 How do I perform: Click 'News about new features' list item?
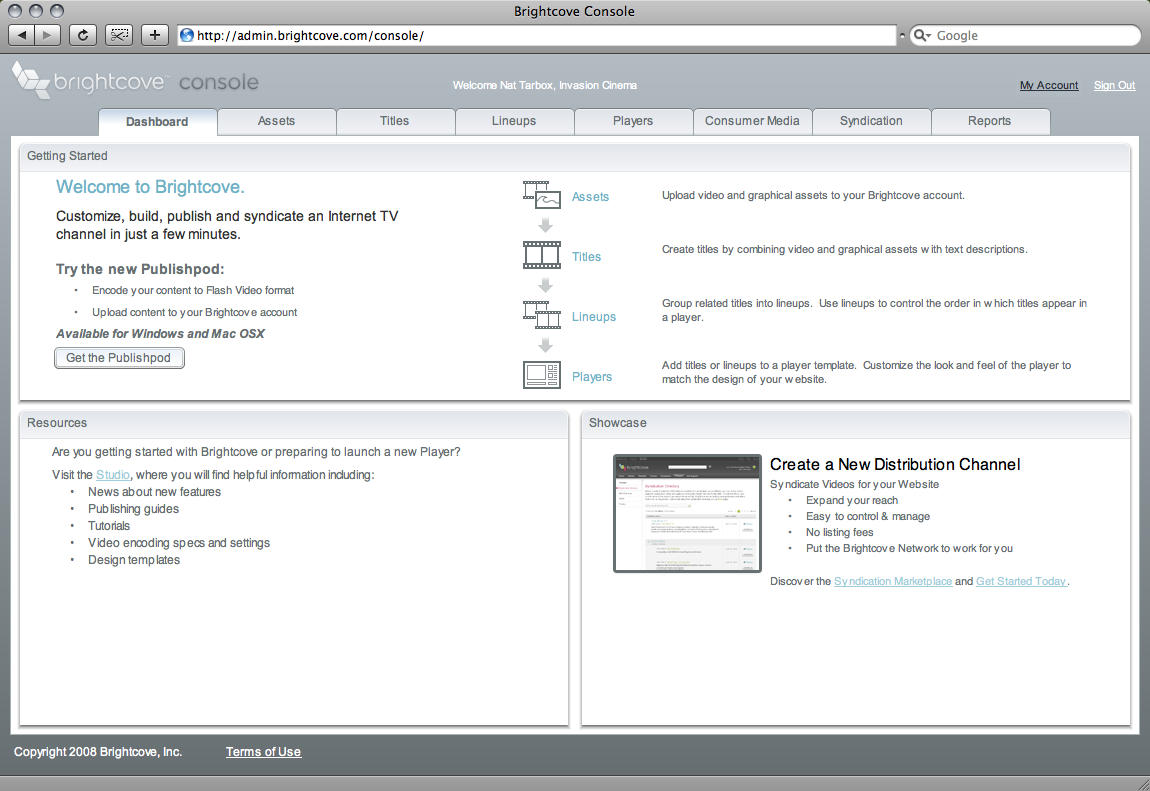[x=155, y=492]
